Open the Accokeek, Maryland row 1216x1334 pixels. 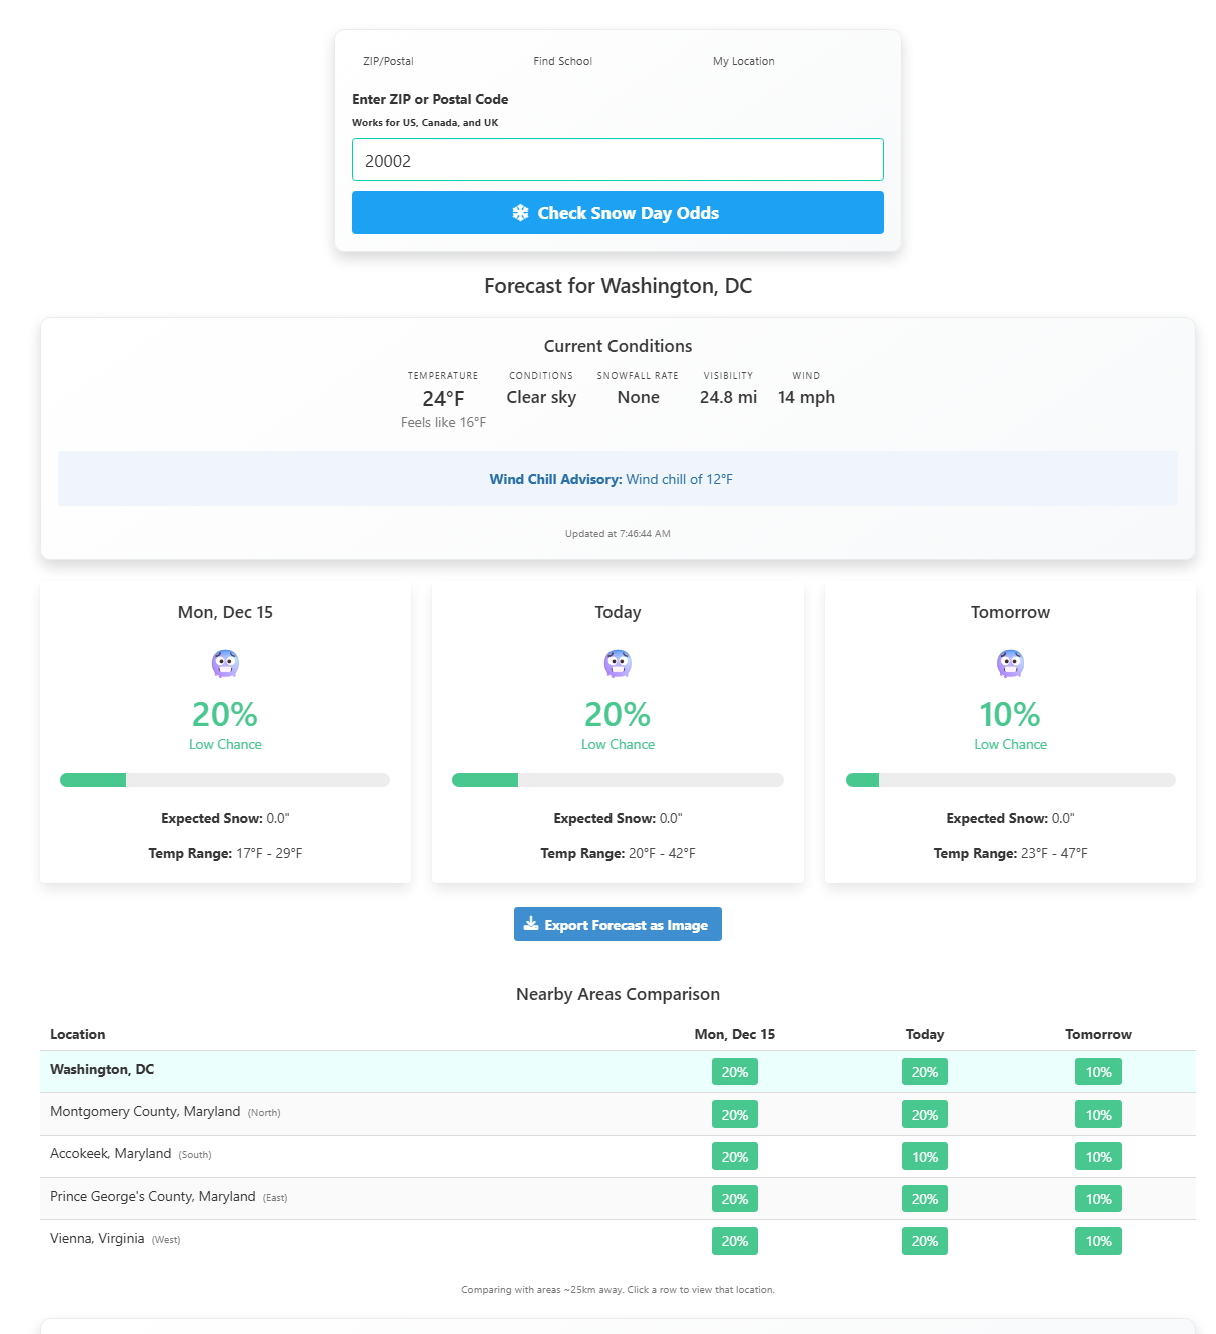pyautogui.click(x=618, y=1156)
